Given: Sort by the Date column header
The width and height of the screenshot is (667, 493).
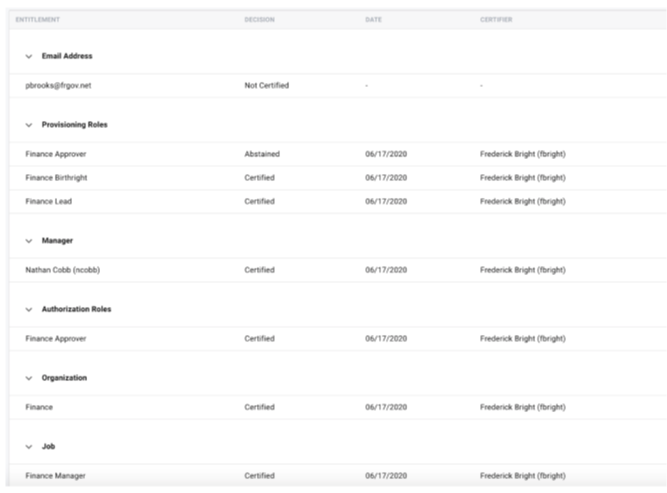Looking at the screenshot, I should tap(373, 19).
